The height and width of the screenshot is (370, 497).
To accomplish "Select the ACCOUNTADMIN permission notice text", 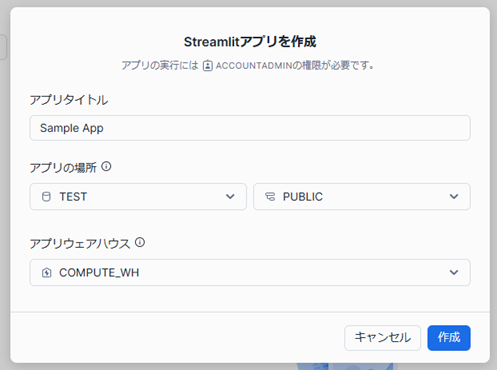I will 248,65.
